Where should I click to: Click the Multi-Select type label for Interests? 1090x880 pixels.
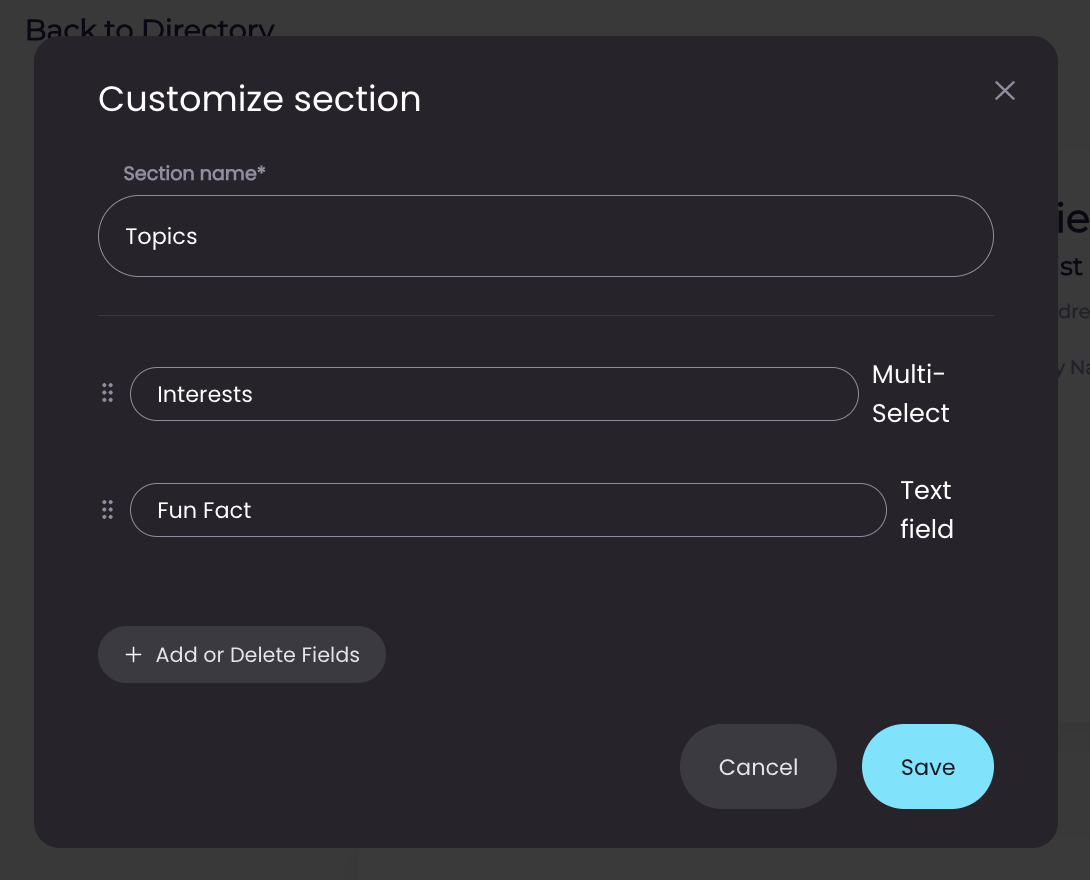point(911,394)
